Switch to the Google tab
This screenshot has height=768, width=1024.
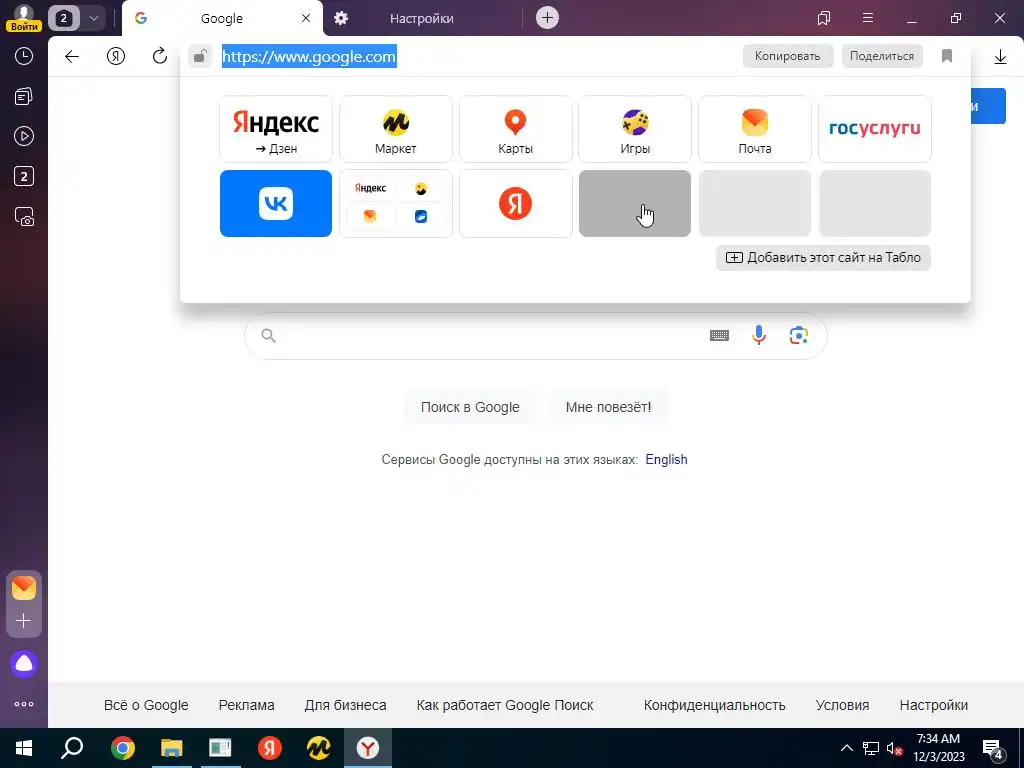[x=222, y=18]
